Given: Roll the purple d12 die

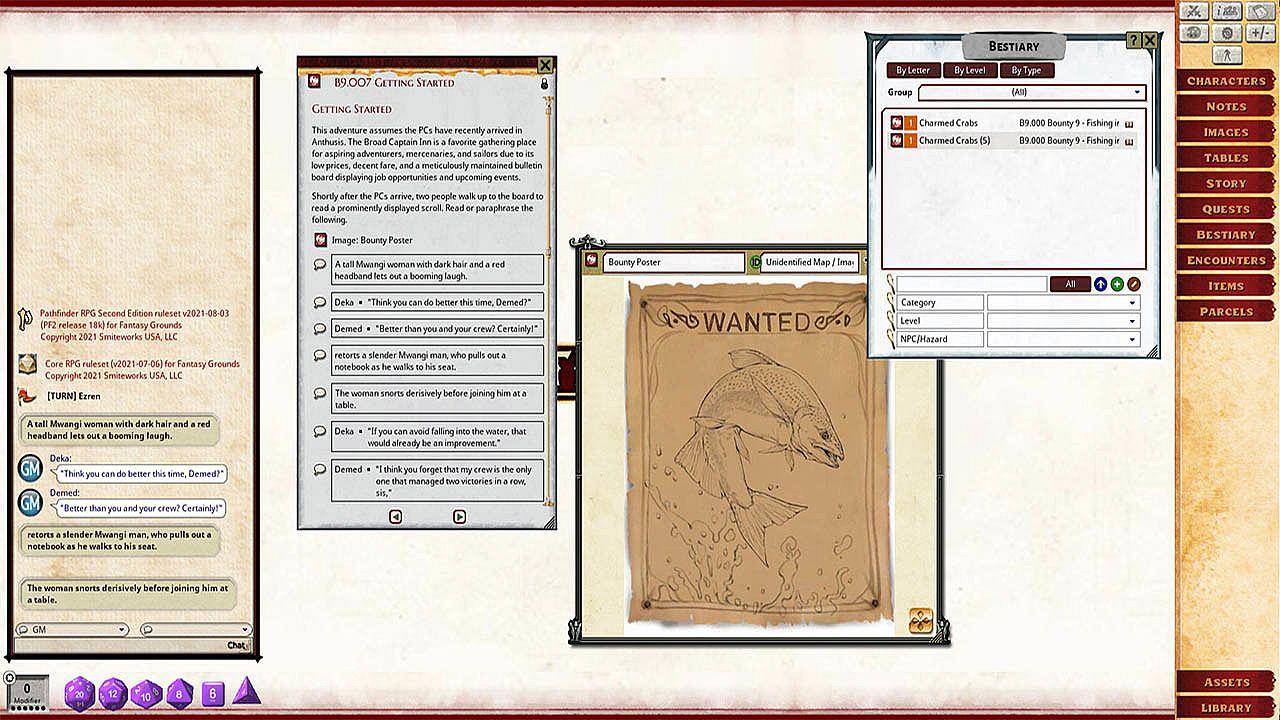Looking at the screenshot, I should click(x=113, y=692).
